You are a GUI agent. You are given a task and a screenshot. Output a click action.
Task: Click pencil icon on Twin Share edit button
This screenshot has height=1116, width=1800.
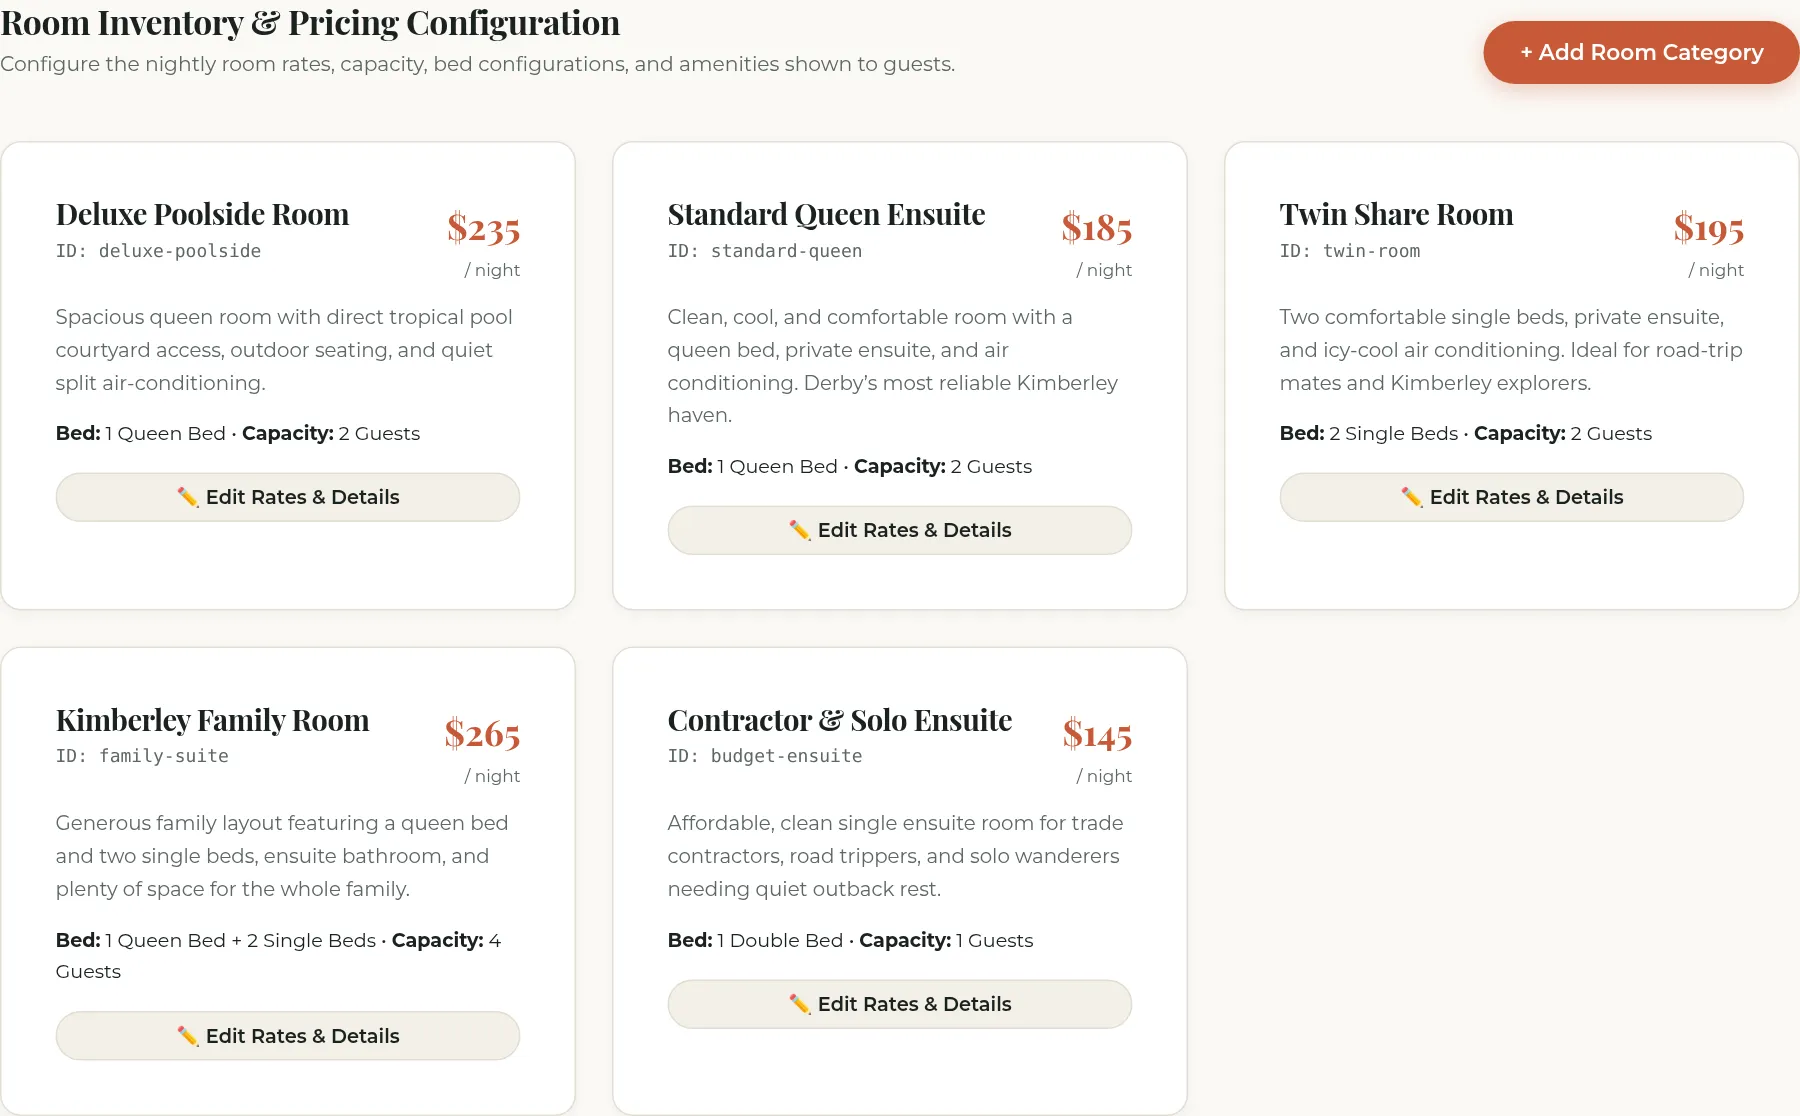[1412, 497]
